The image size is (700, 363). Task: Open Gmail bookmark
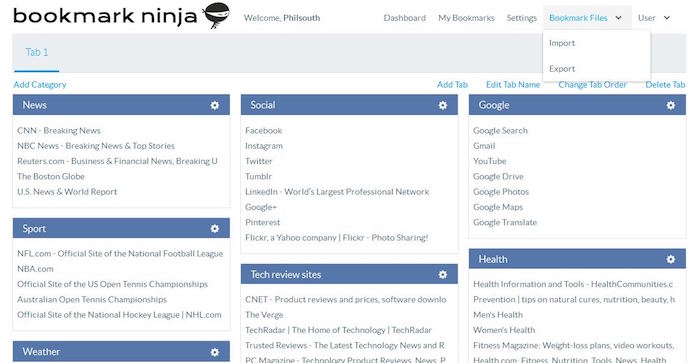coord(484,146)
